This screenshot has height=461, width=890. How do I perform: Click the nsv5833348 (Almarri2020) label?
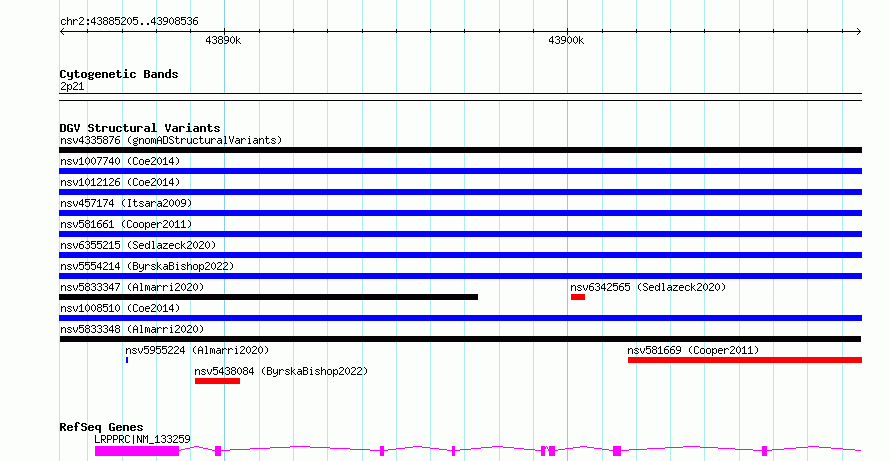click(132, 329)
